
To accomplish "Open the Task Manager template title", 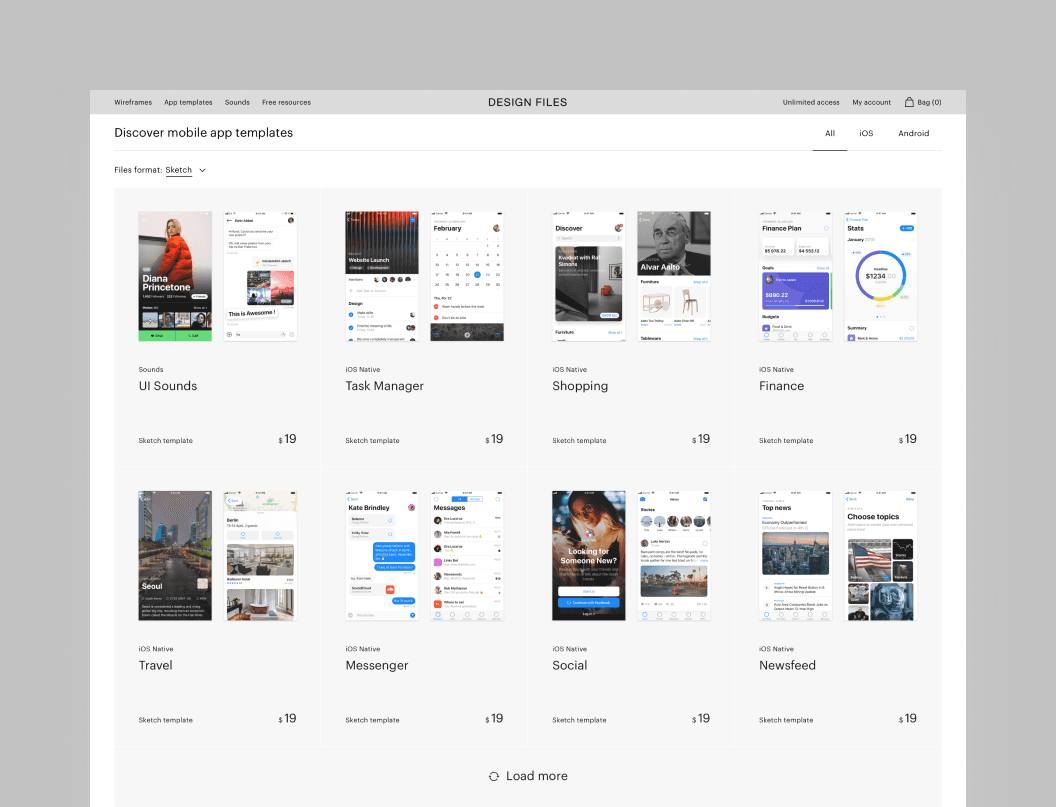I will [x=385, y=386].
